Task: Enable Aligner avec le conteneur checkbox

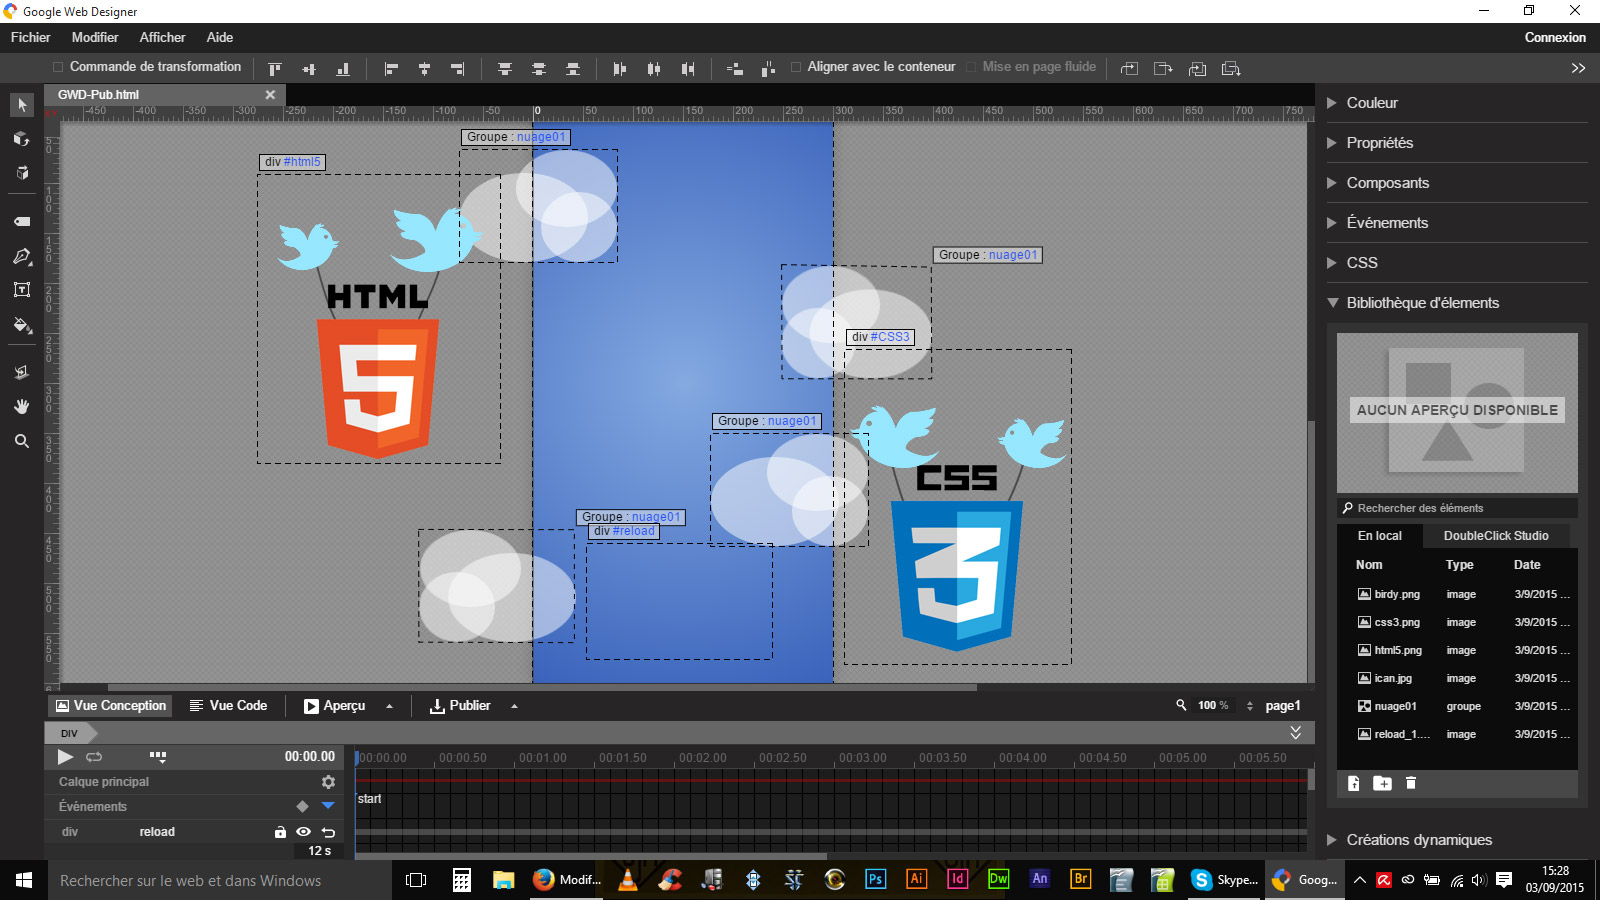Action: [796, 67]
